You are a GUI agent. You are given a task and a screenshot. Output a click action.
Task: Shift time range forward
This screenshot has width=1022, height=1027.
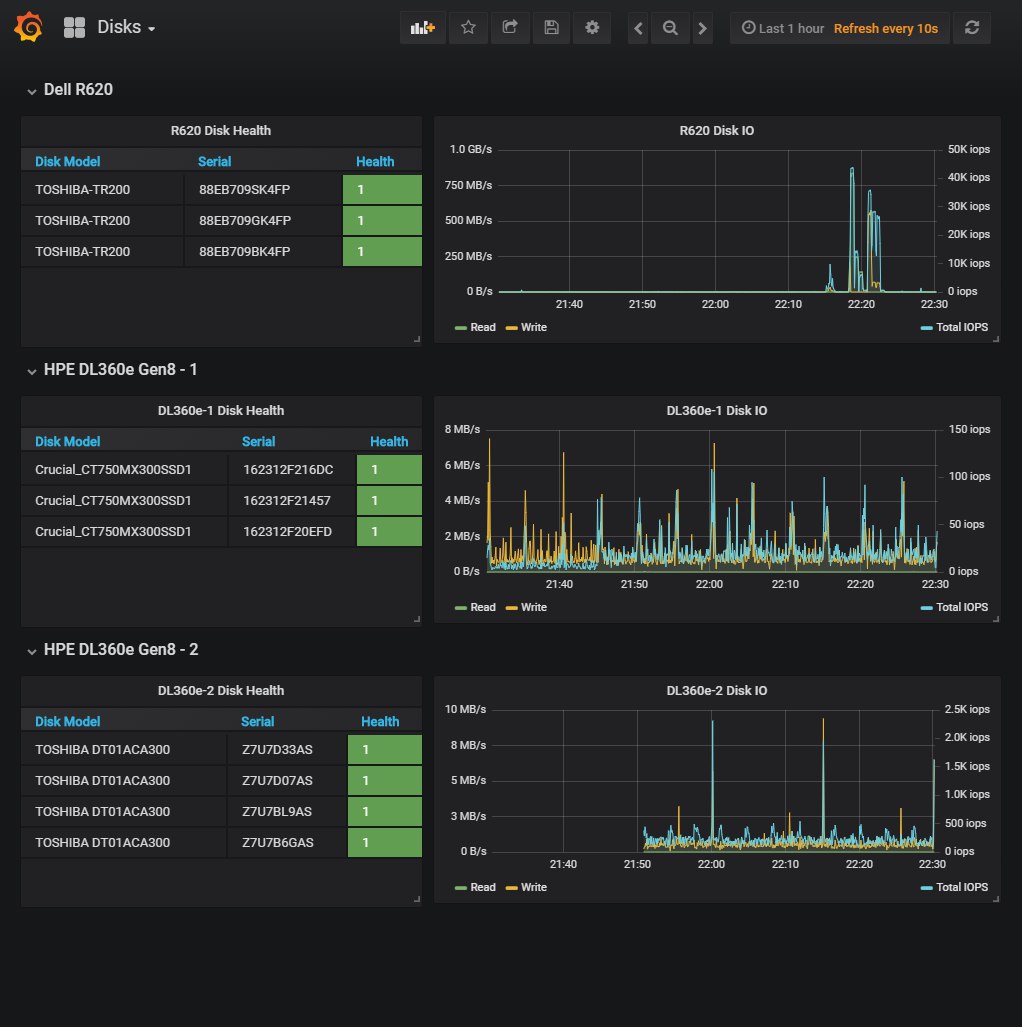tap(702, 28)
